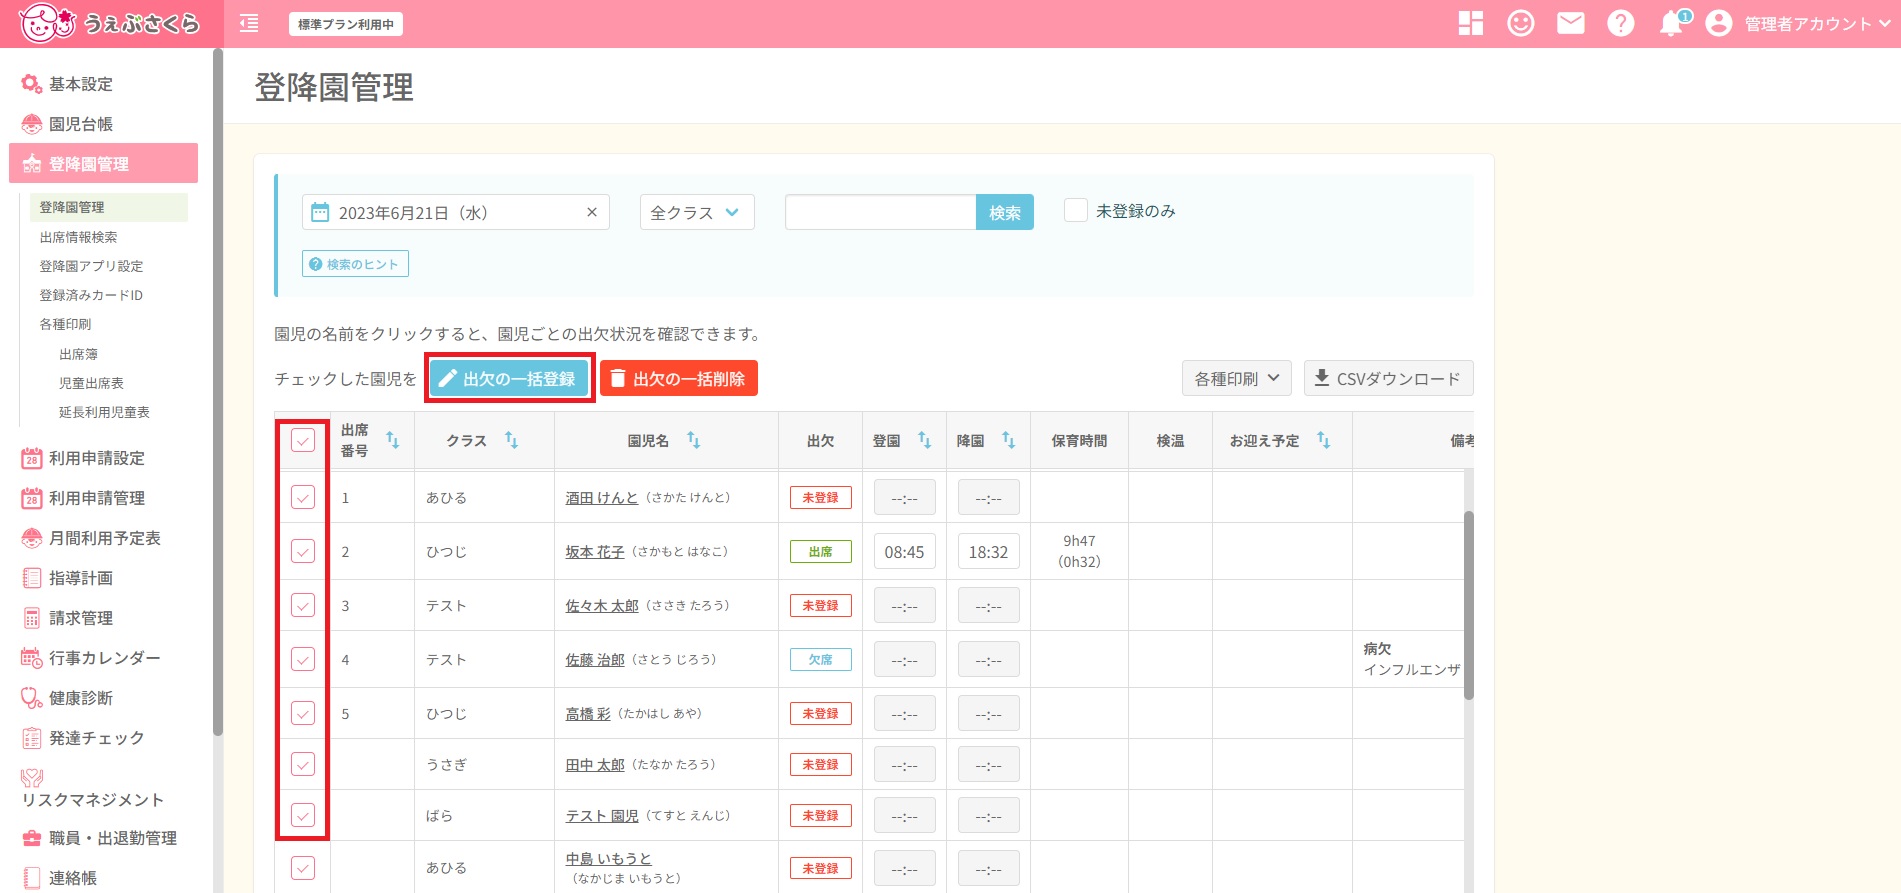Open 出席簿 print submenu item
This screenshot has height=893, width=1901.
click(x=78, y=354)
